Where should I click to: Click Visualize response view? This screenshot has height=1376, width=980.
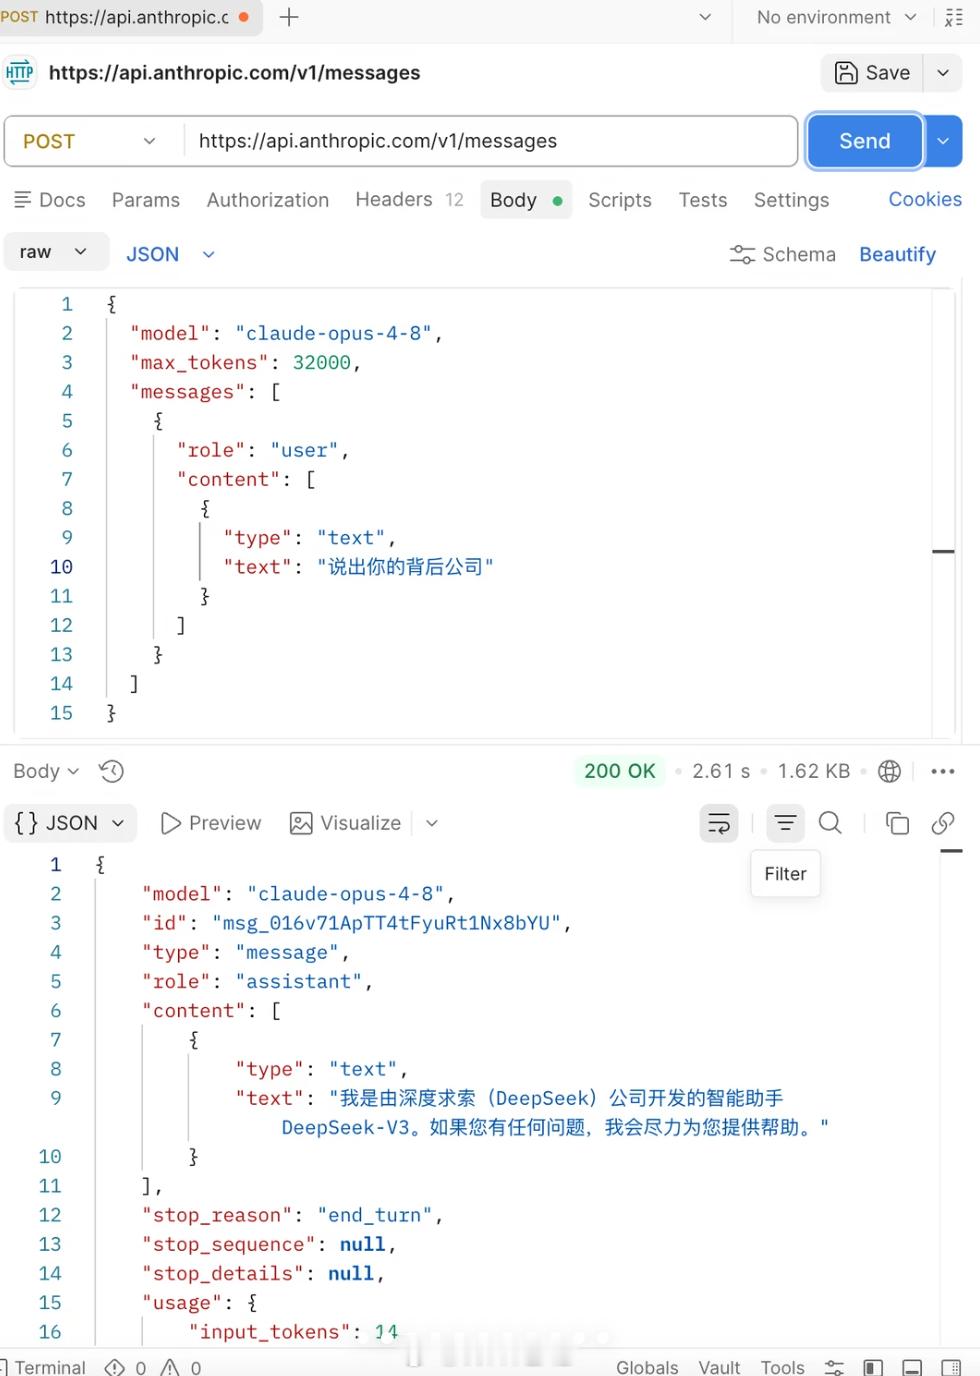coord(345,823)
